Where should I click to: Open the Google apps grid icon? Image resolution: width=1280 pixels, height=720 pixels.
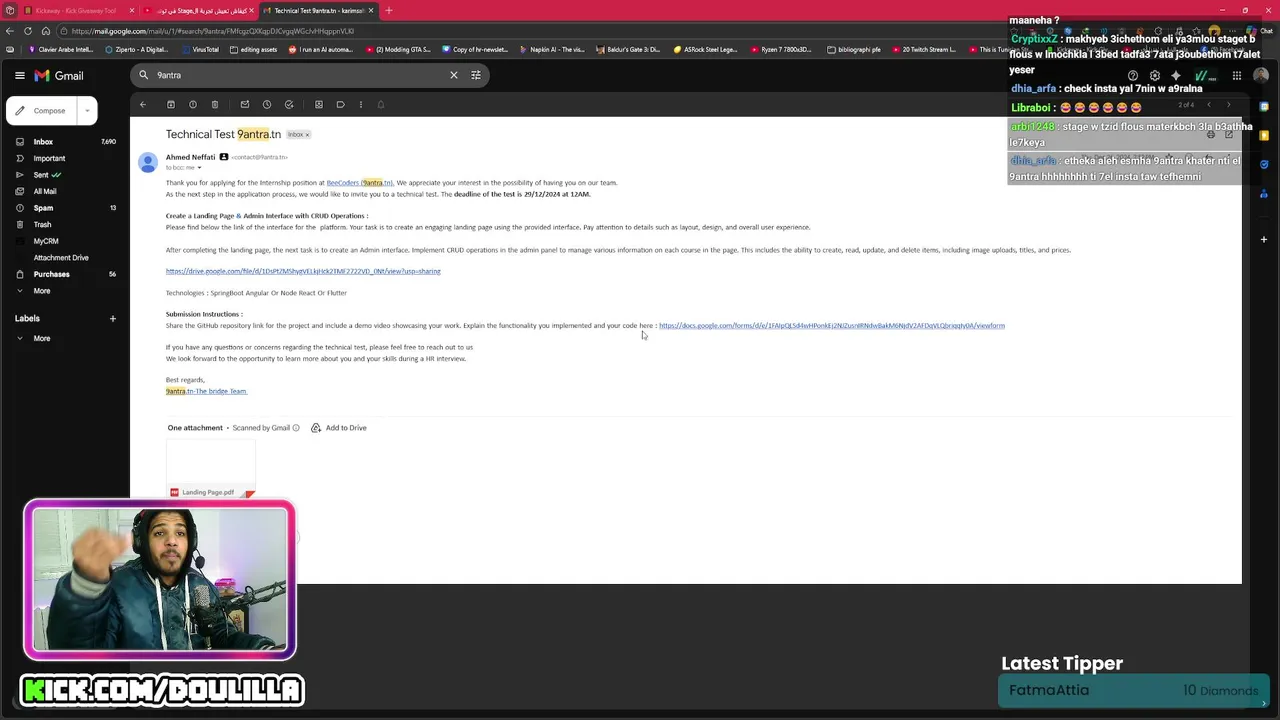1237,75
